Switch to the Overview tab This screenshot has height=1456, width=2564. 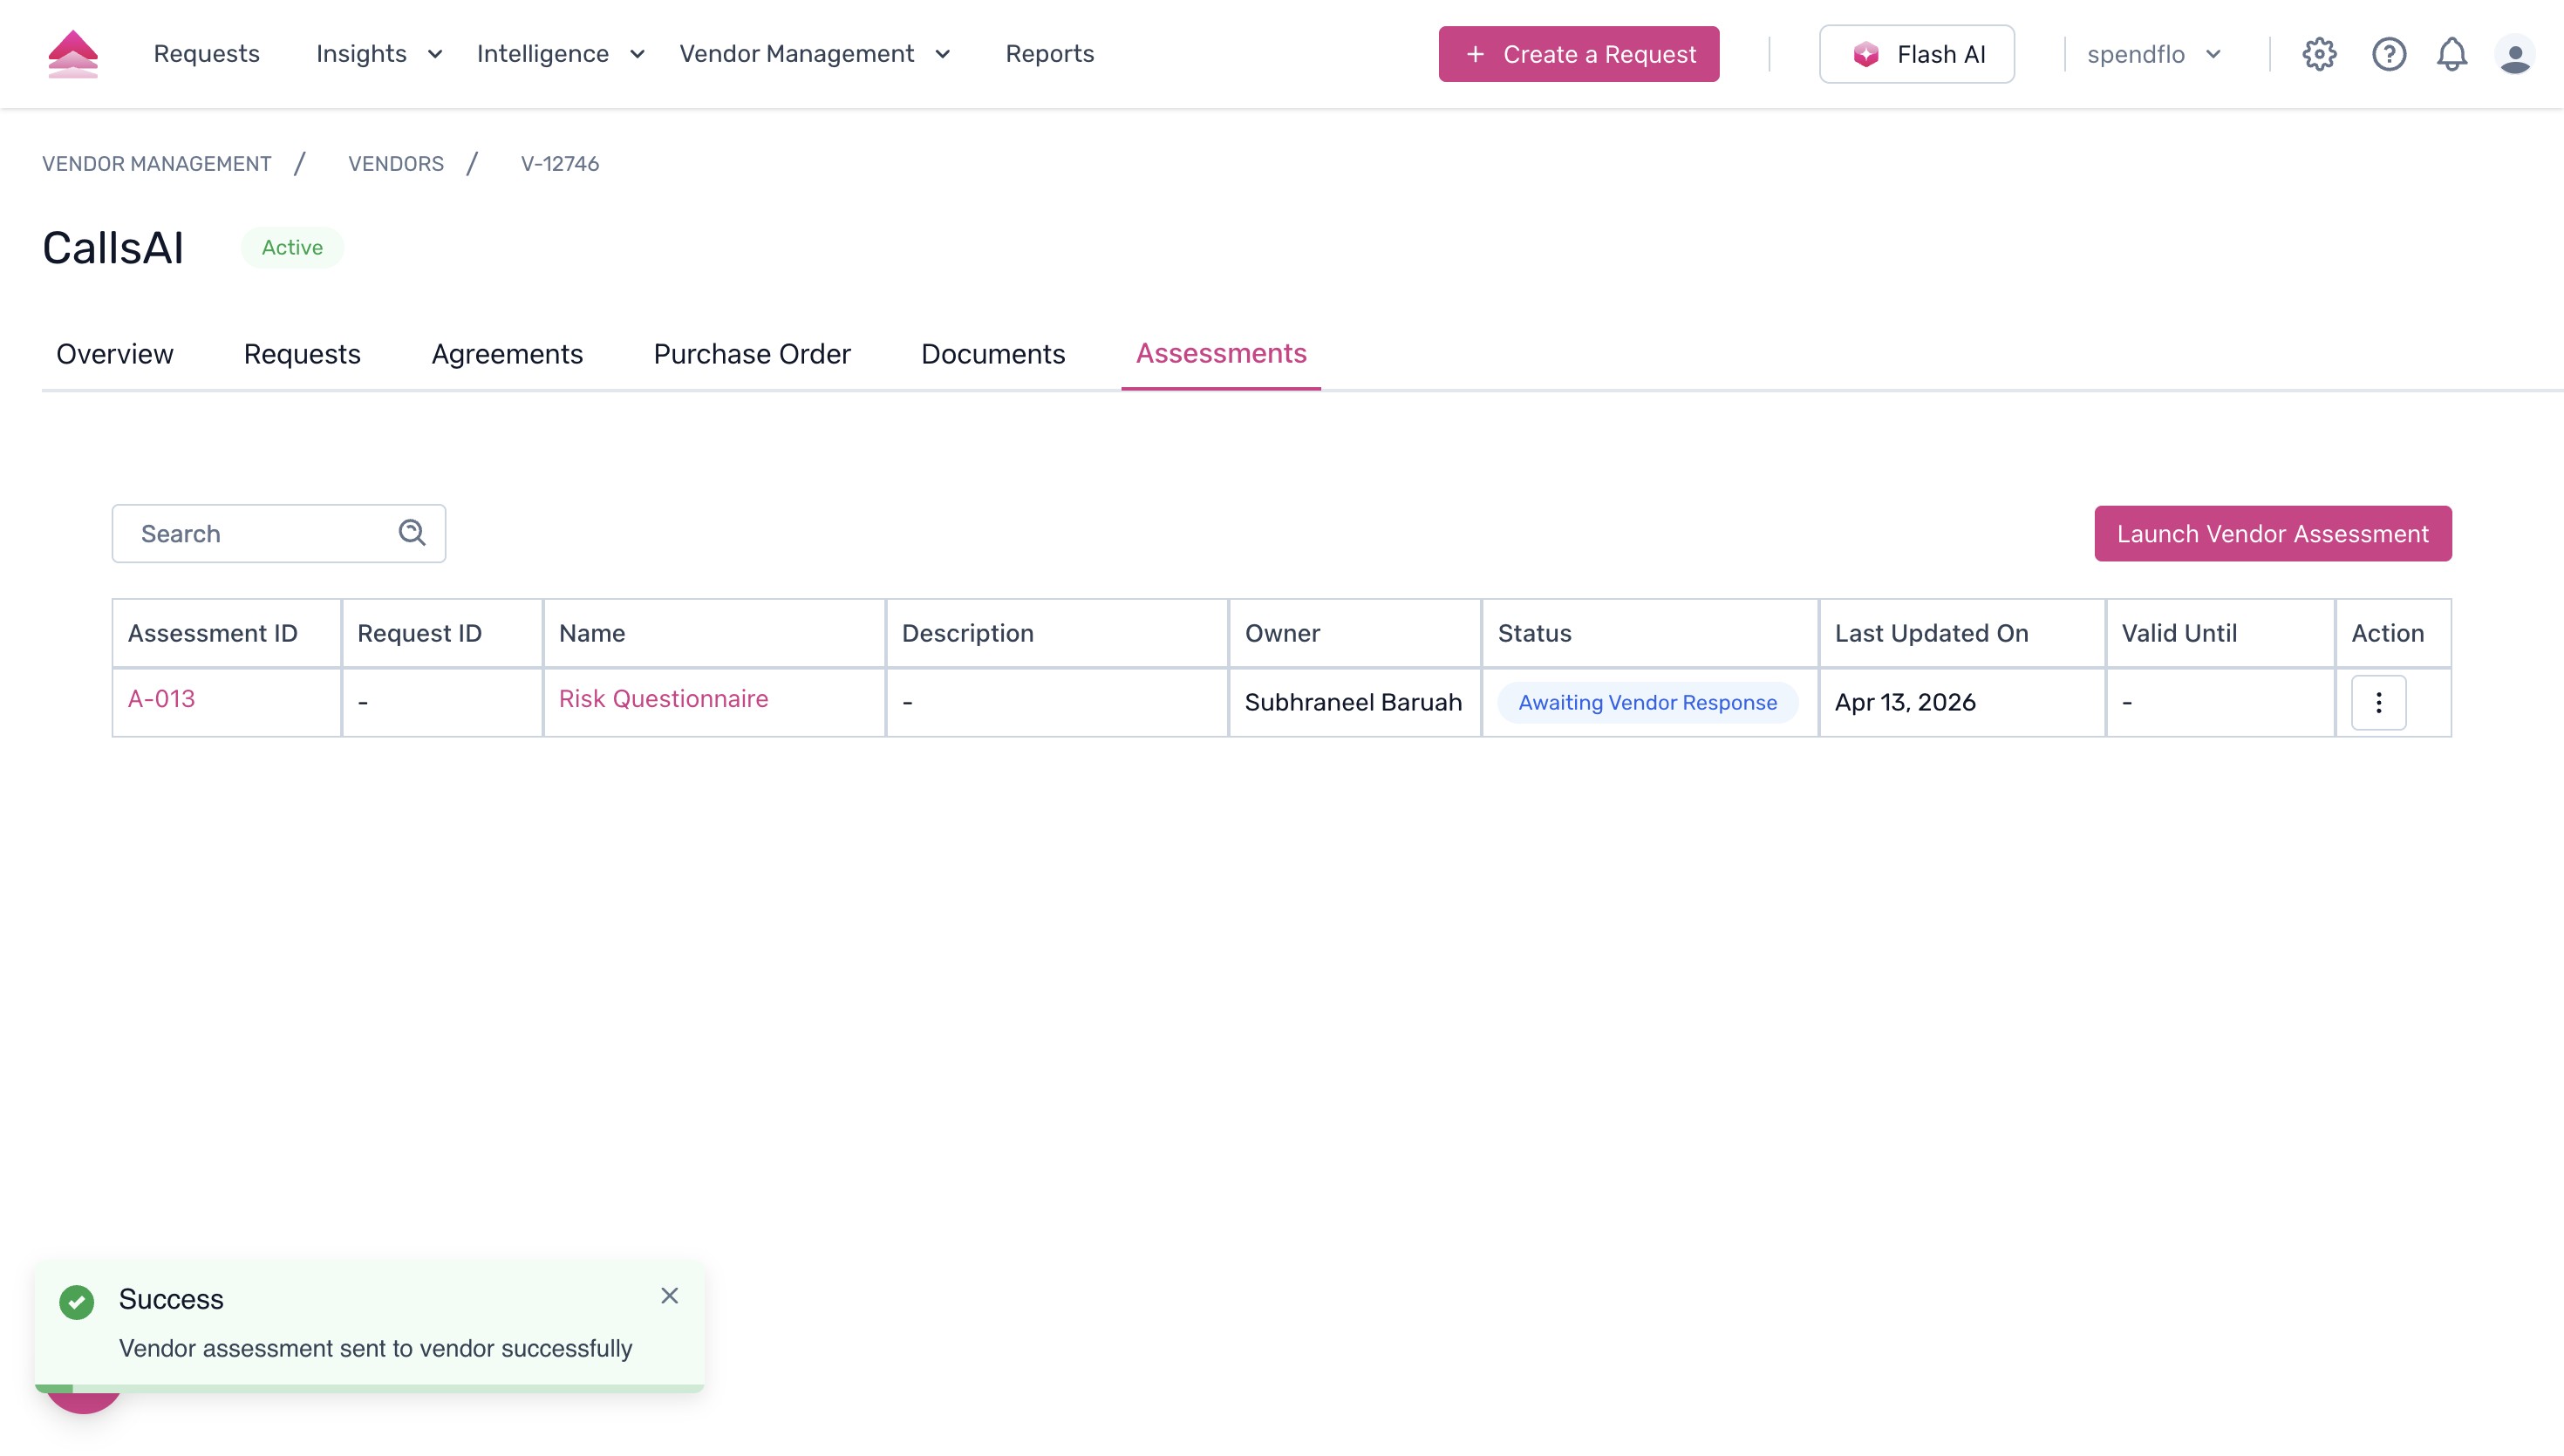coord(114,354)
